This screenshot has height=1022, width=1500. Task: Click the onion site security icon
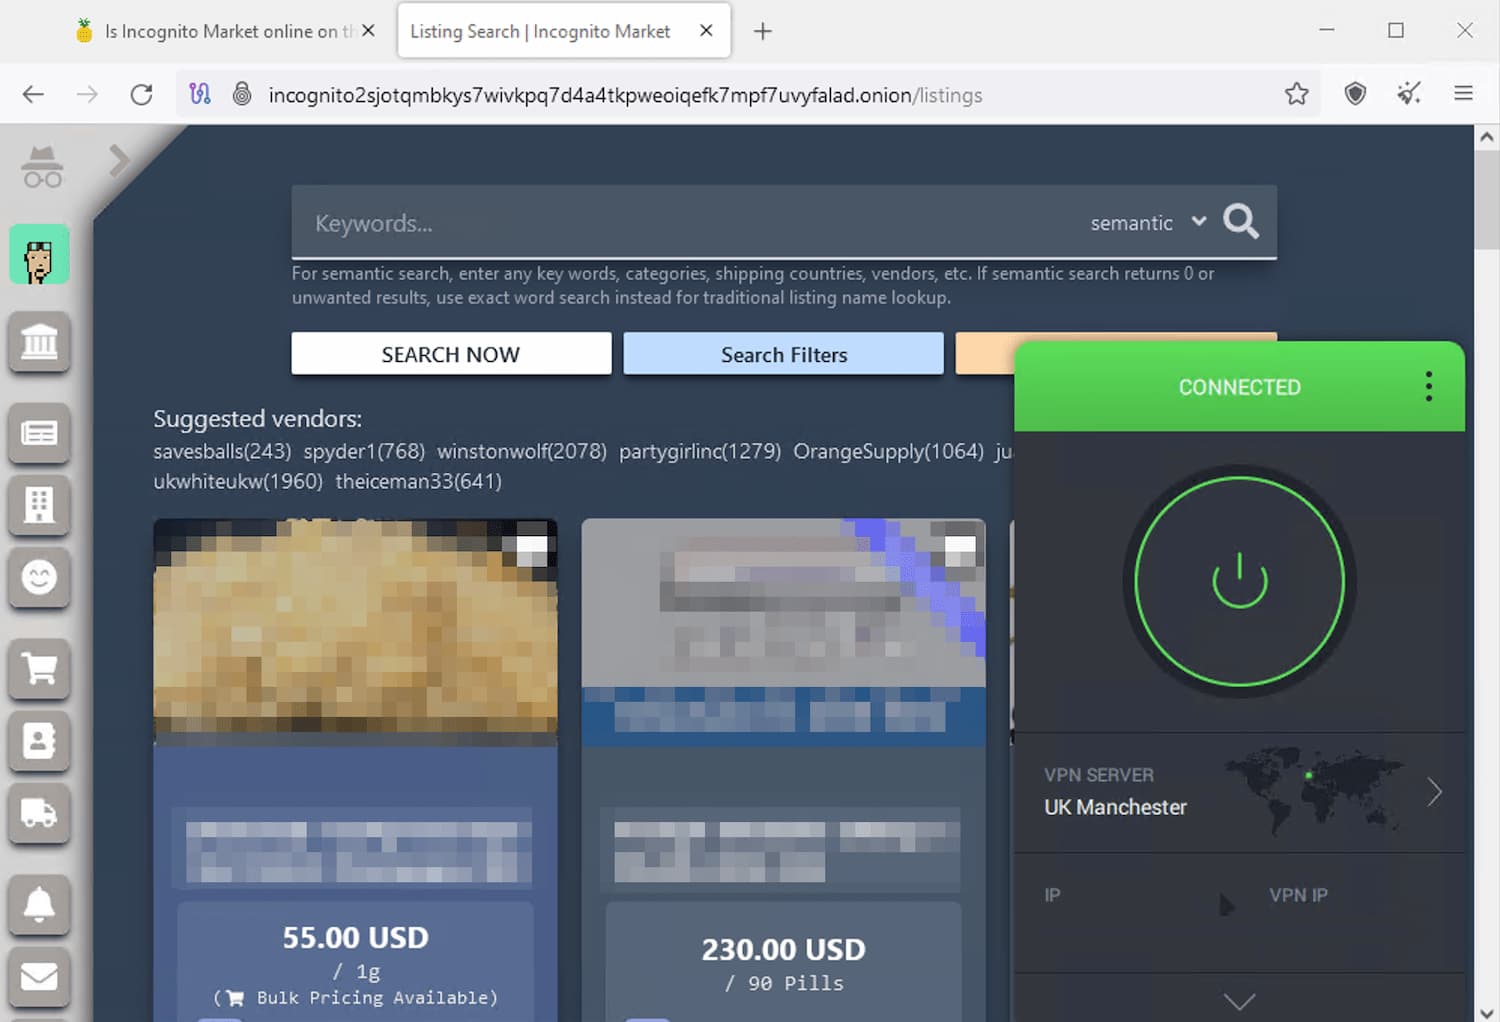[x=242, y=94]
